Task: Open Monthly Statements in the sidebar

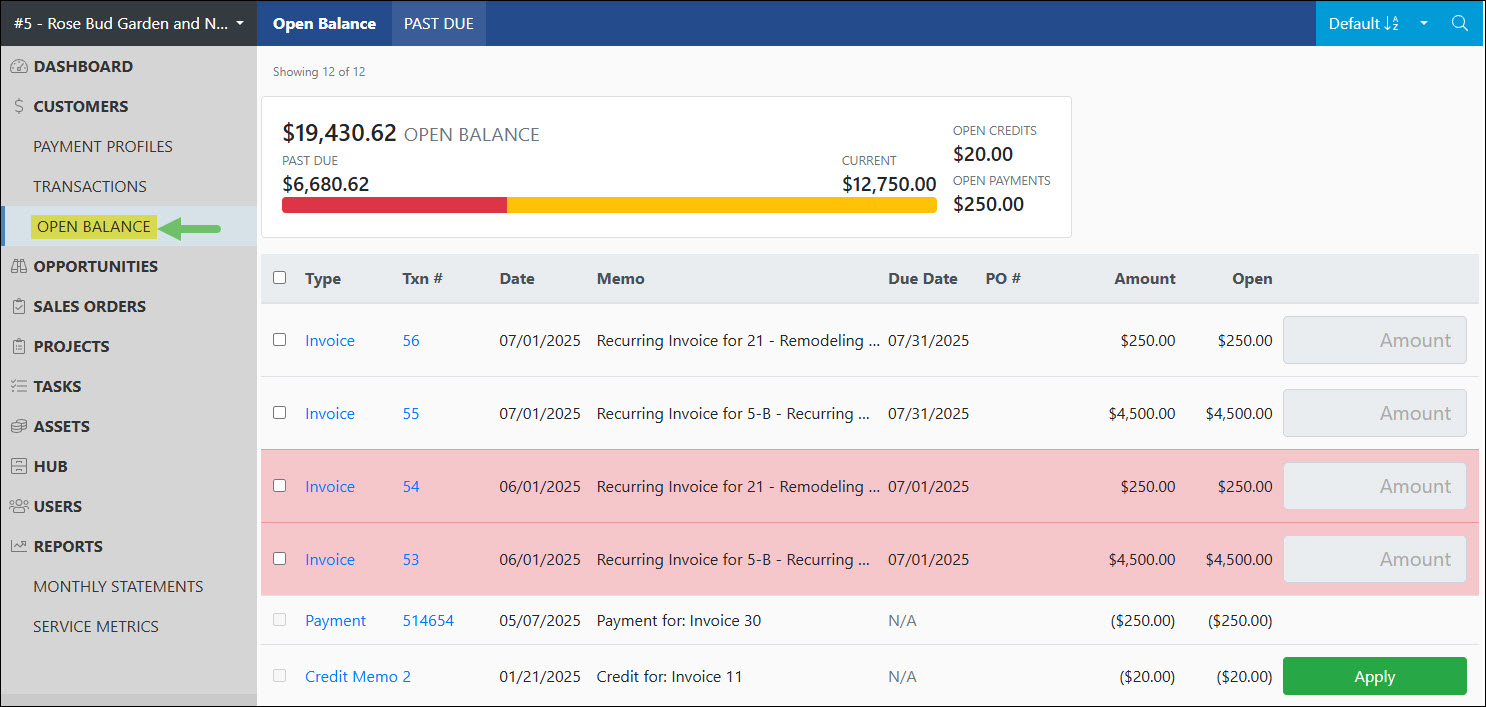Action: [117, 586]
